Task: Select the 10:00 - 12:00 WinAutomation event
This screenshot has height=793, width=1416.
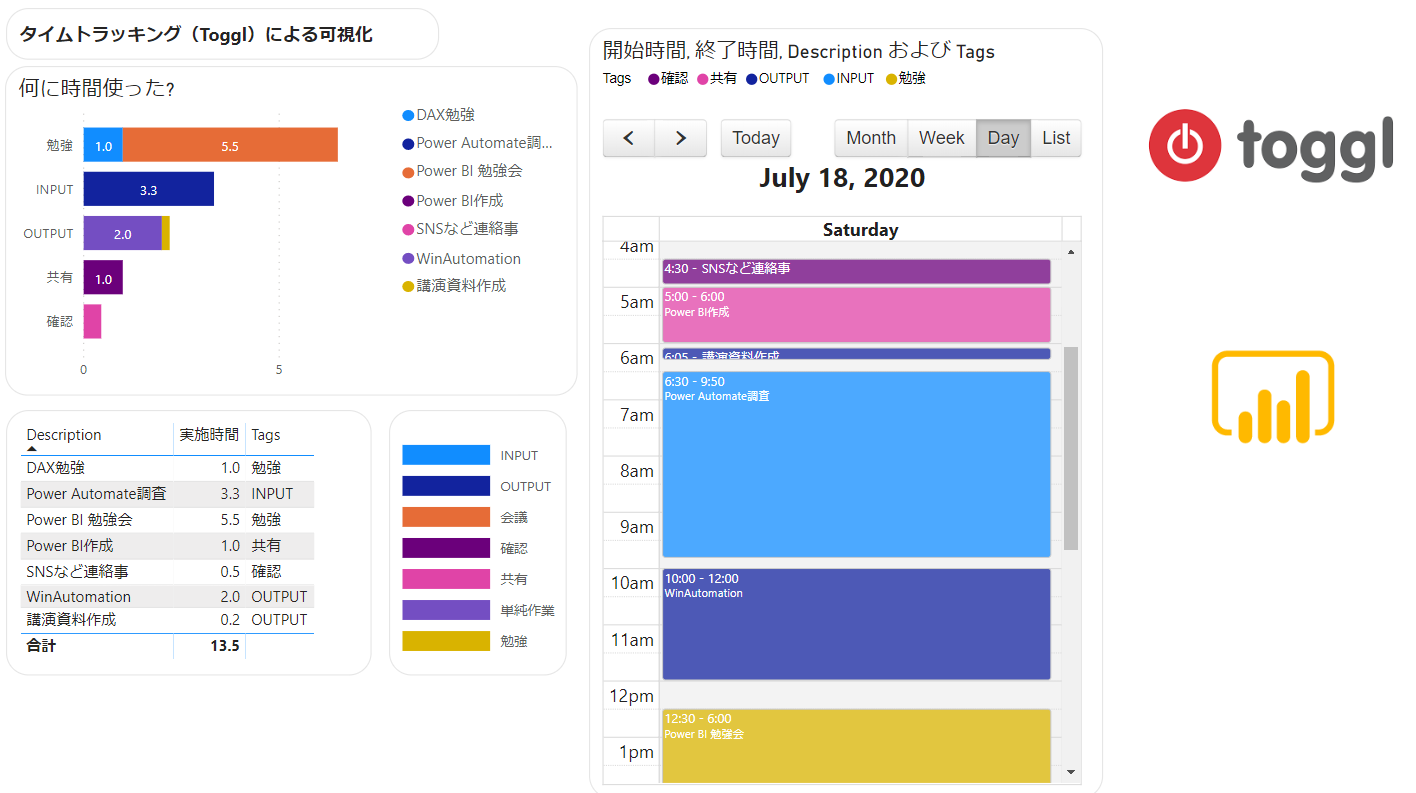Action: tap(856, 624)
